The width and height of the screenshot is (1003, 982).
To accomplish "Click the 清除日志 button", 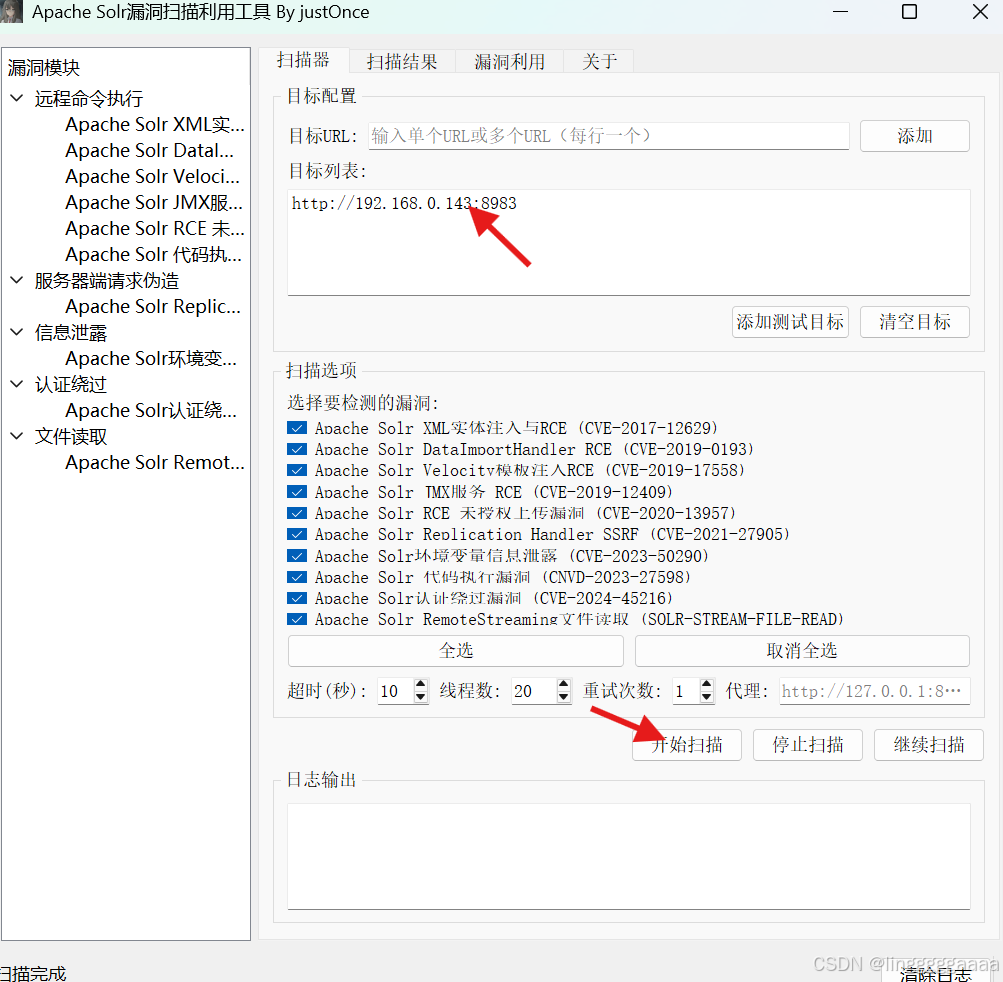I will pyautogui.click(x=936, y=973).
